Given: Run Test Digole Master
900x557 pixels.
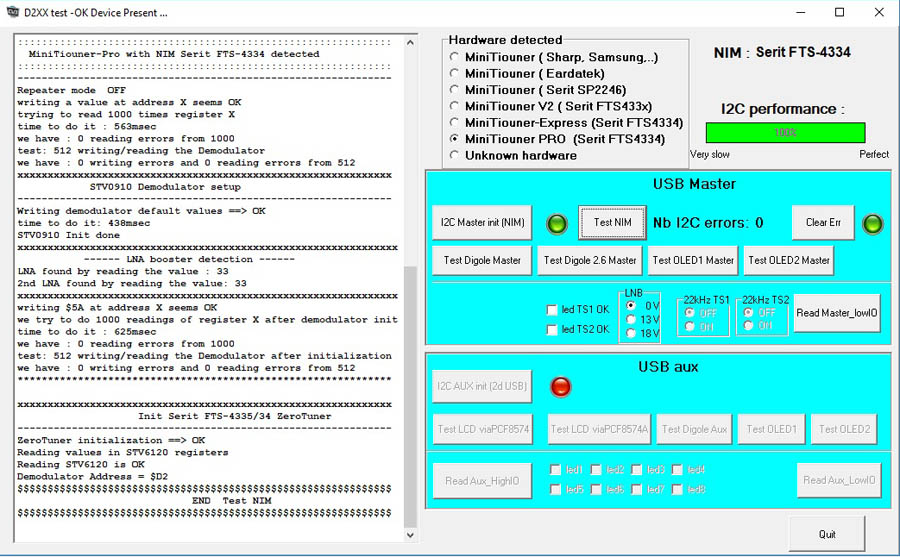Looking at the screenshot, I should [482, 260].
